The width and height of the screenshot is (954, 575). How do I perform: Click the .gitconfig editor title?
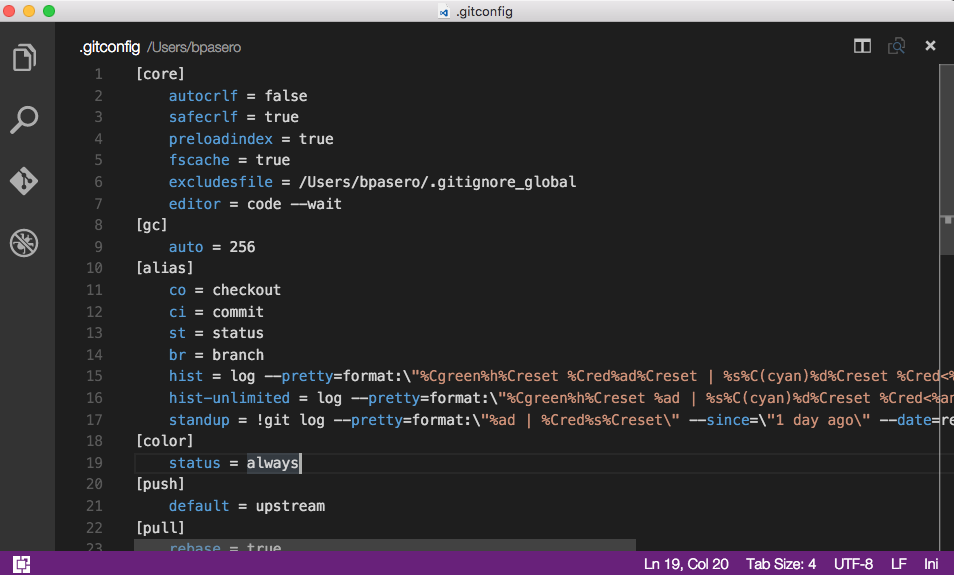[109, 47]
